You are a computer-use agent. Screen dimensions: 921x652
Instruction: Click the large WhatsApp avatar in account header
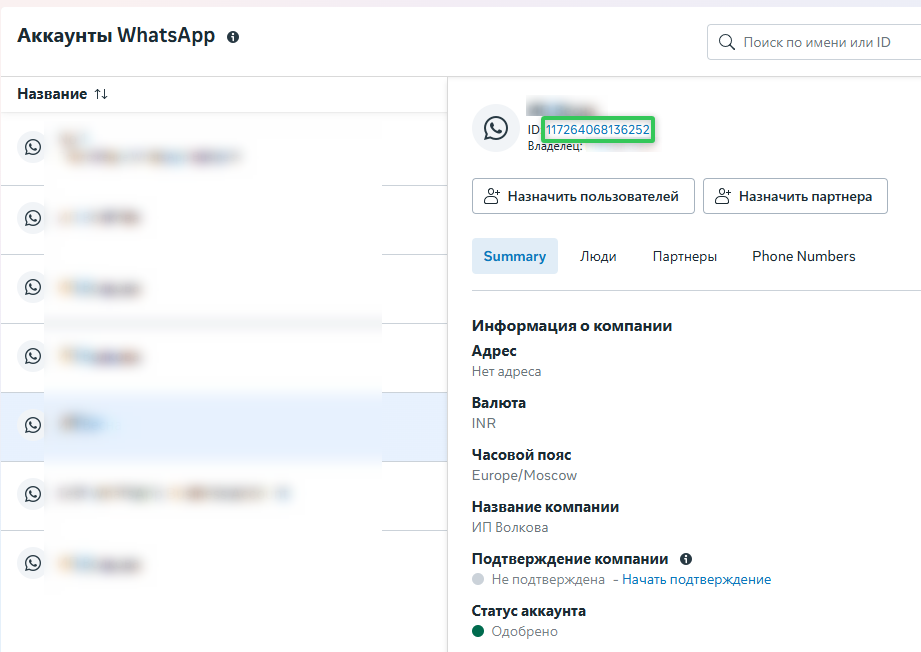coord(495,128)
